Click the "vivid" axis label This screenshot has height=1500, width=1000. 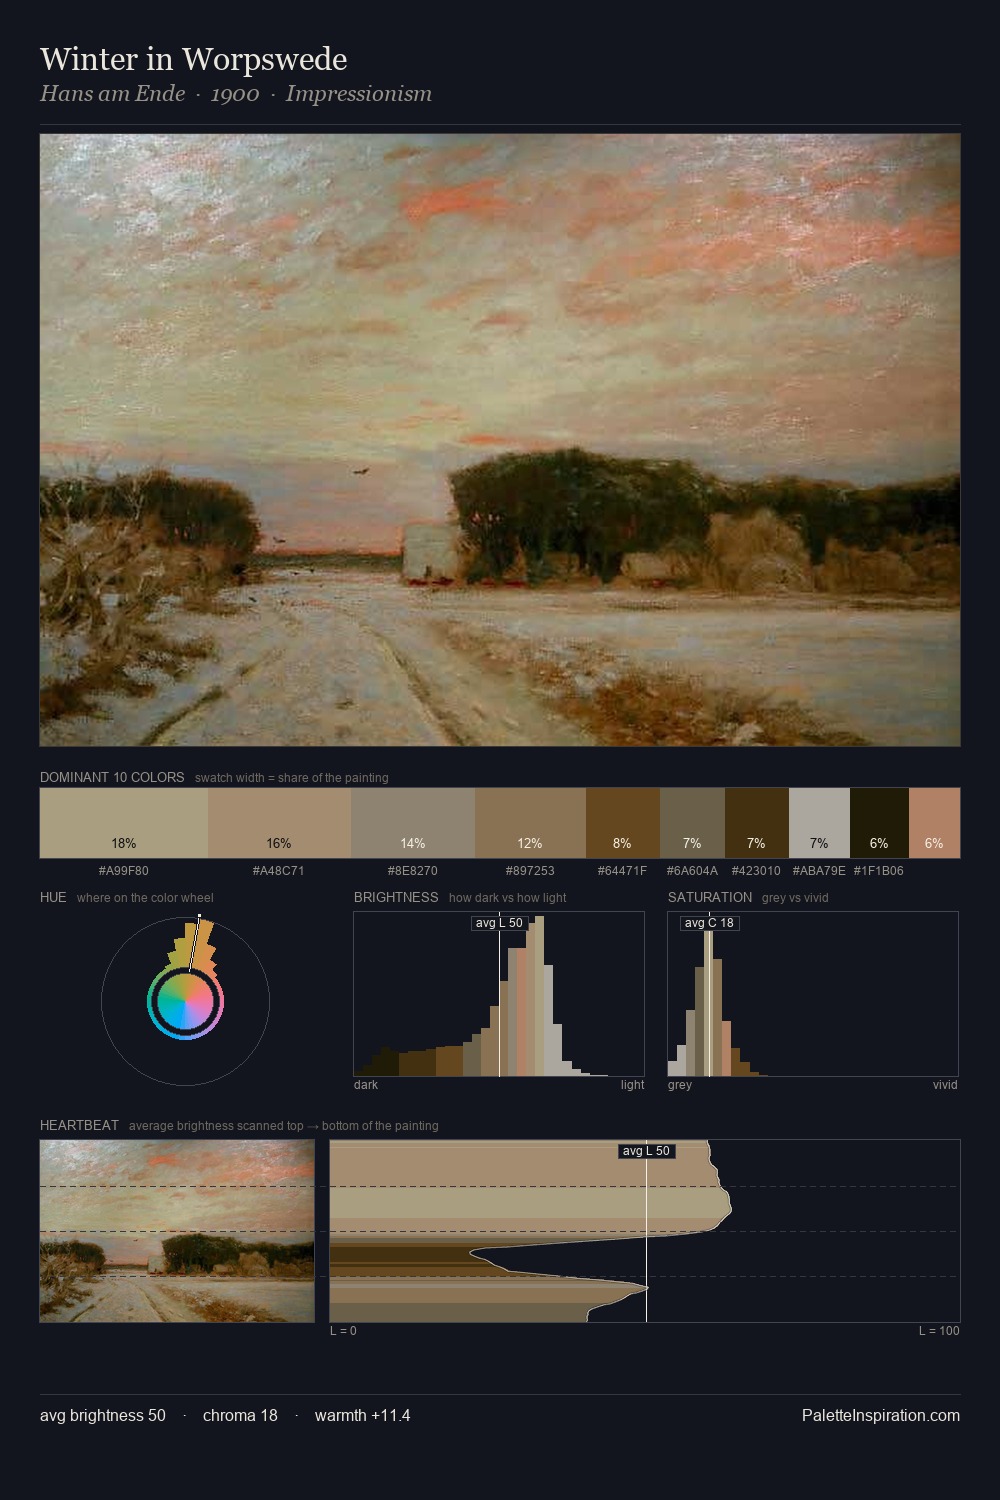coord(945,1085)
